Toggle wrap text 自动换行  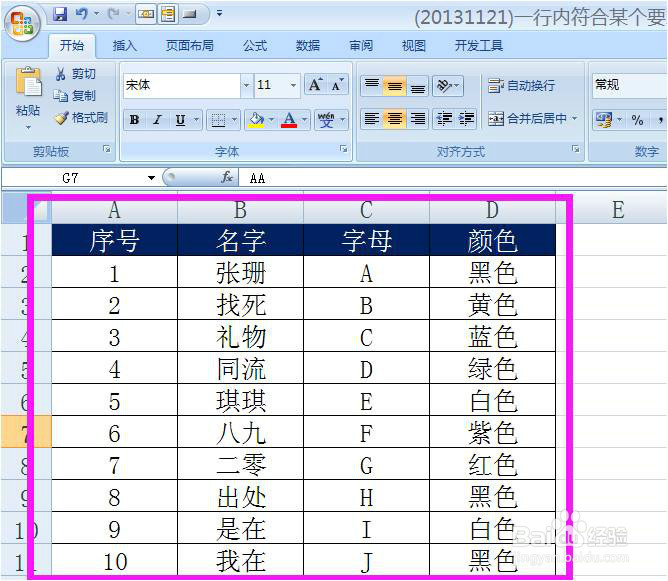coord(521,86)
